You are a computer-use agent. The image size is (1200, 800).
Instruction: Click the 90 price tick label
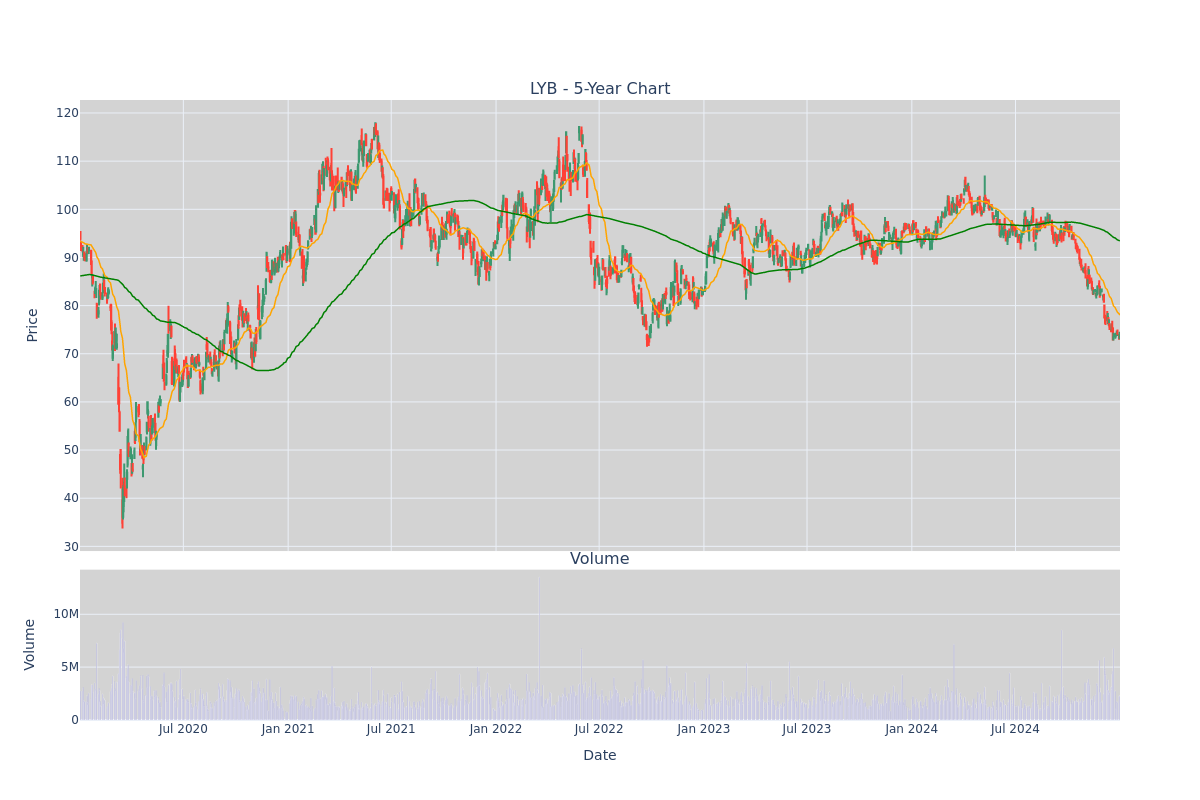coord(70,257)
